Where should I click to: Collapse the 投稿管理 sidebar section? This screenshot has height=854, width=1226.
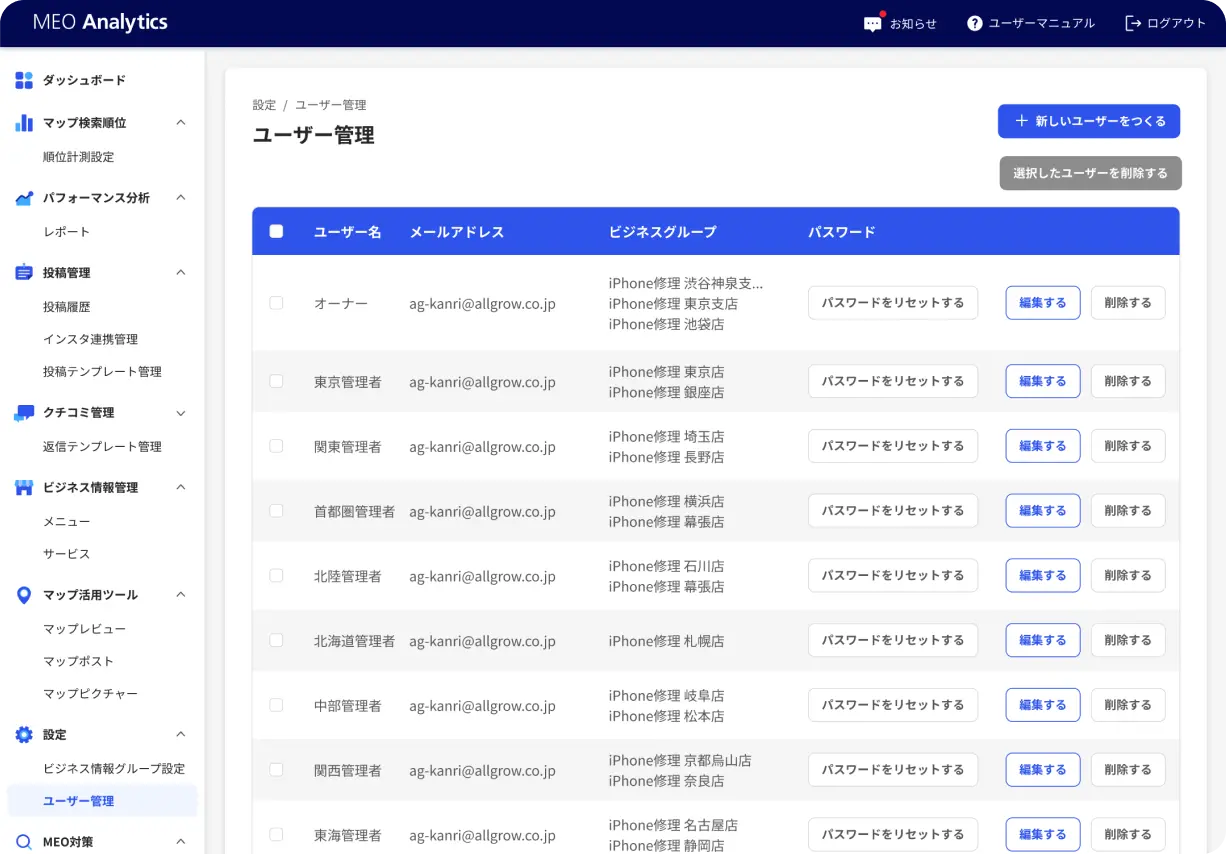click(x=180, y=272)
